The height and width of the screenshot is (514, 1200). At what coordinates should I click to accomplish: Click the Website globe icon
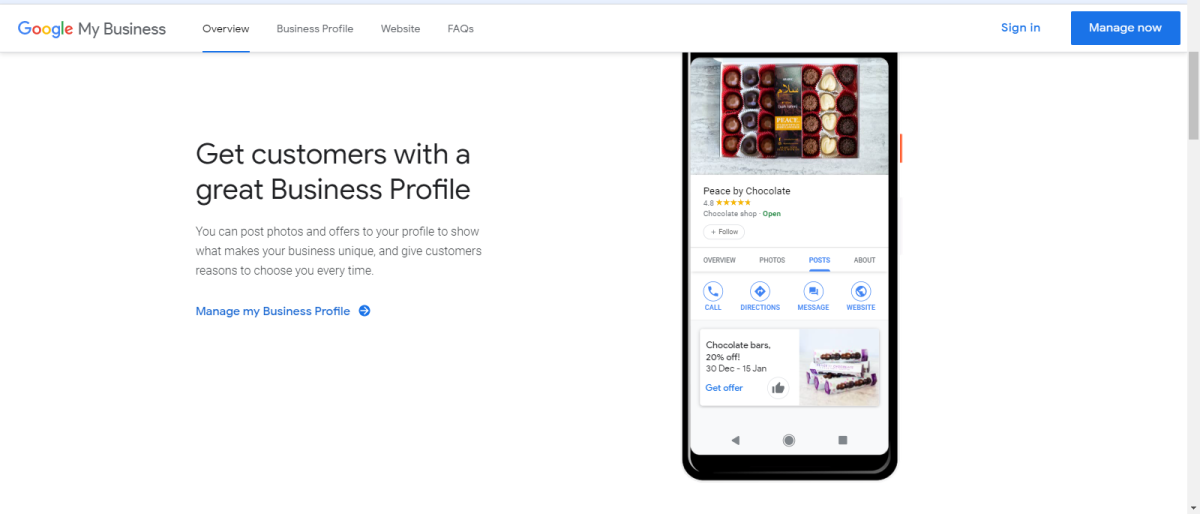click(x=861, y=291)
